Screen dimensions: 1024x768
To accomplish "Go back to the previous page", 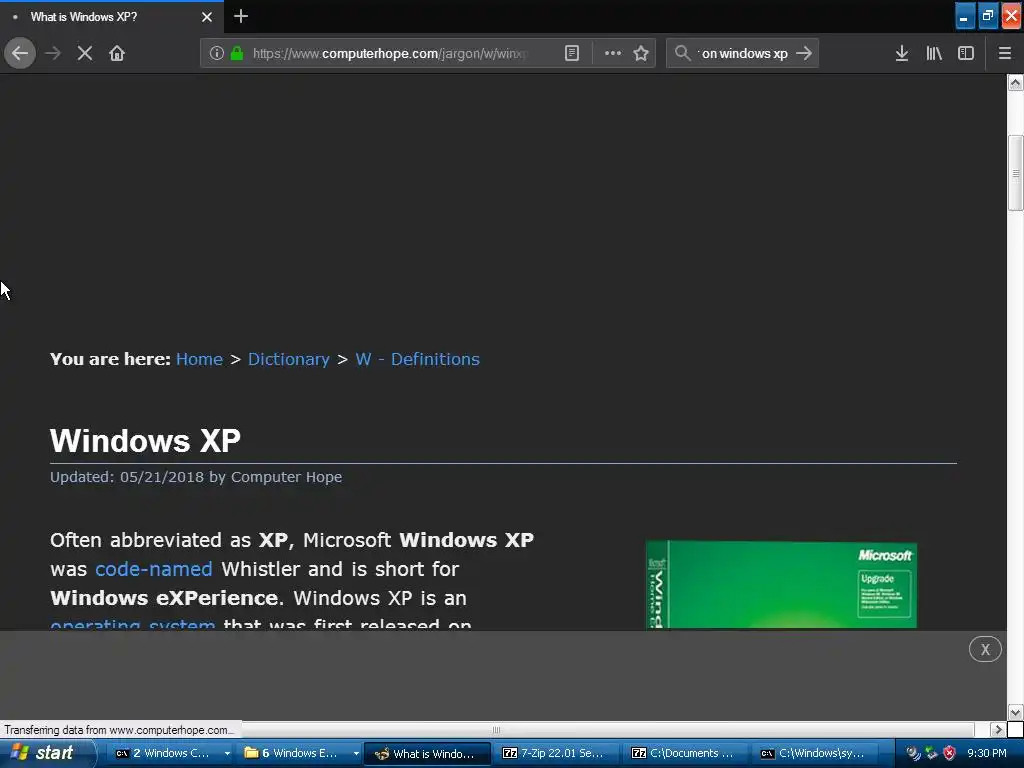I will pos(20,53).
